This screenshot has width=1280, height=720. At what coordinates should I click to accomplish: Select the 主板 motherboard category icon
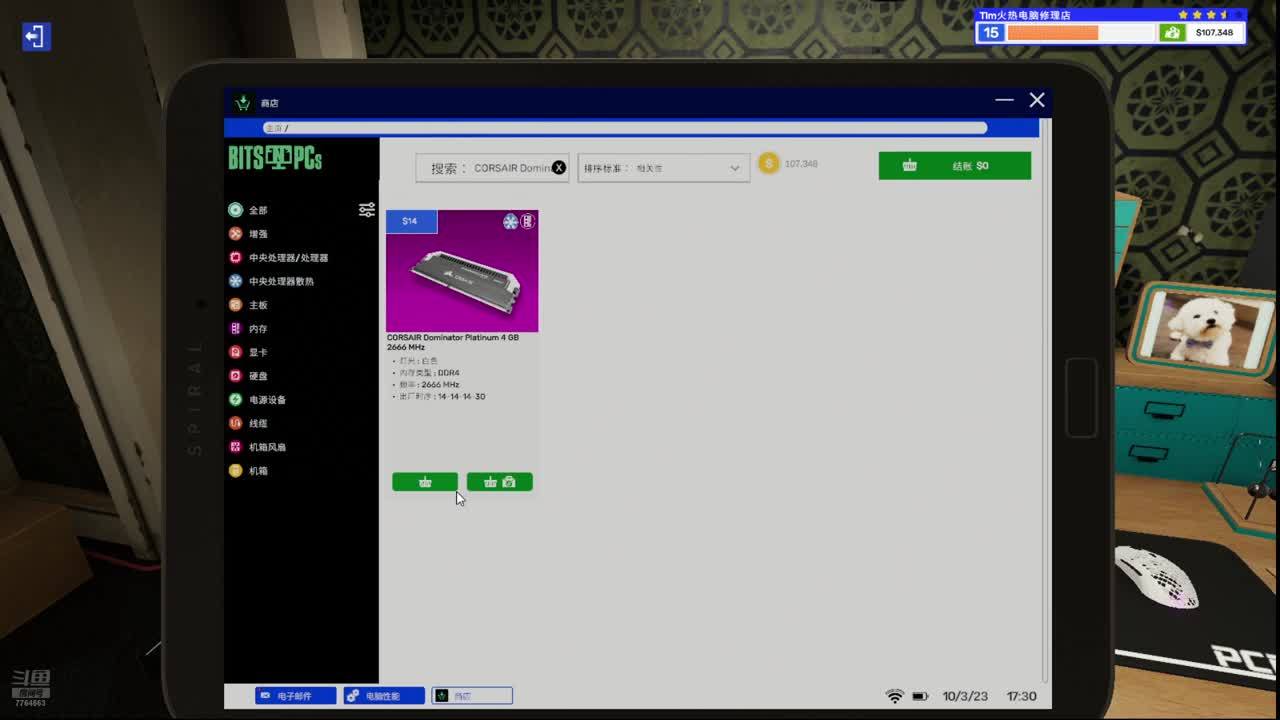pos(235,305)
